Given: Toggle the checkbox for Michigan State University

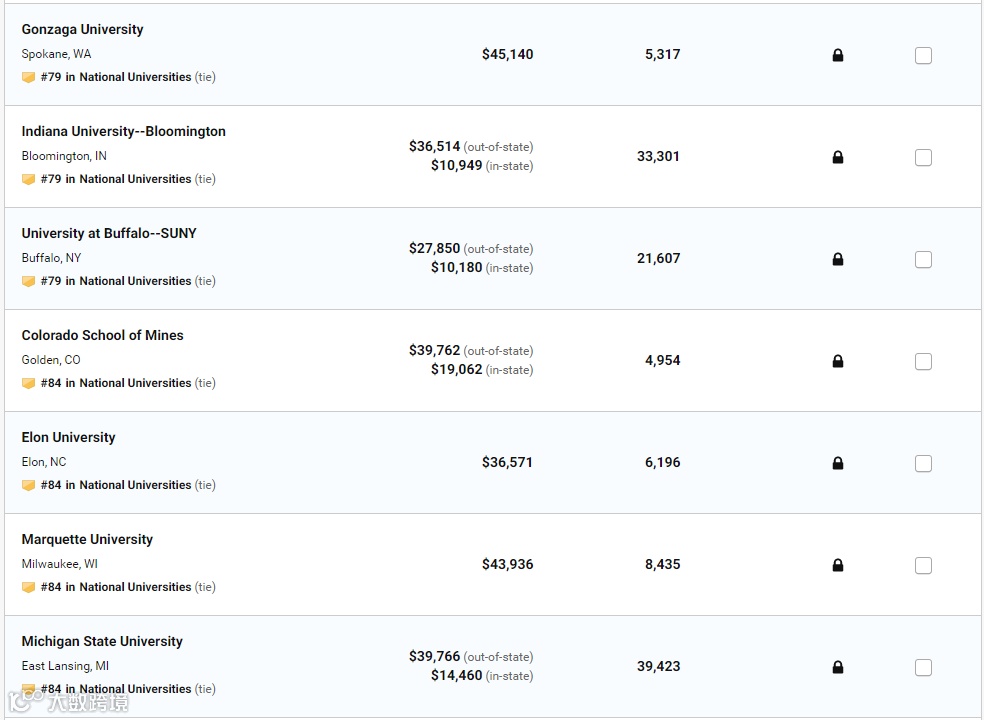Looking at the screenshot, I should [923, 668].
